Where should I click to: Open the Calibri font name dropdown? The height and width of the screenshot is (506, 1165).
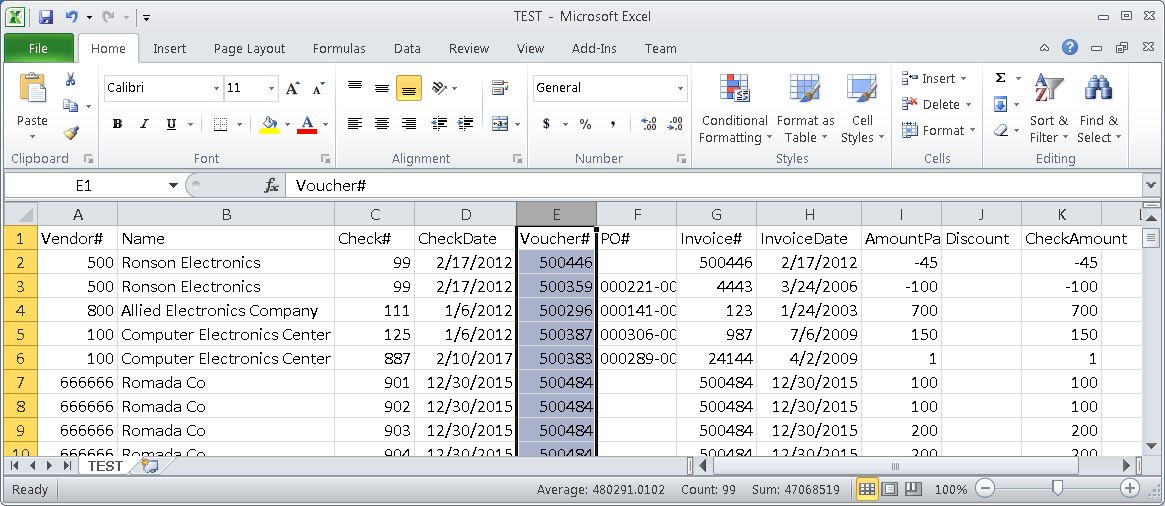[216, 88]
